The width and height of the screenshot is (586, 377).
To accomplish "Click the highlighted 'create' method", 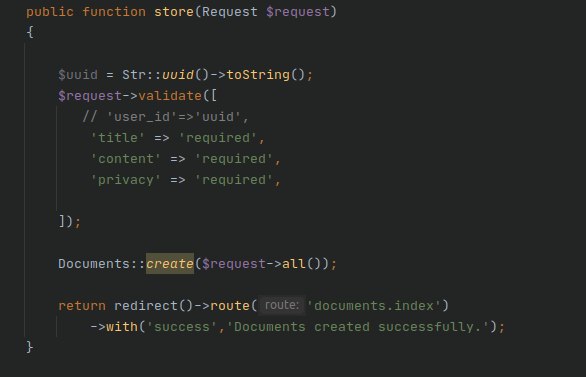I will click(x=170, y=264).
